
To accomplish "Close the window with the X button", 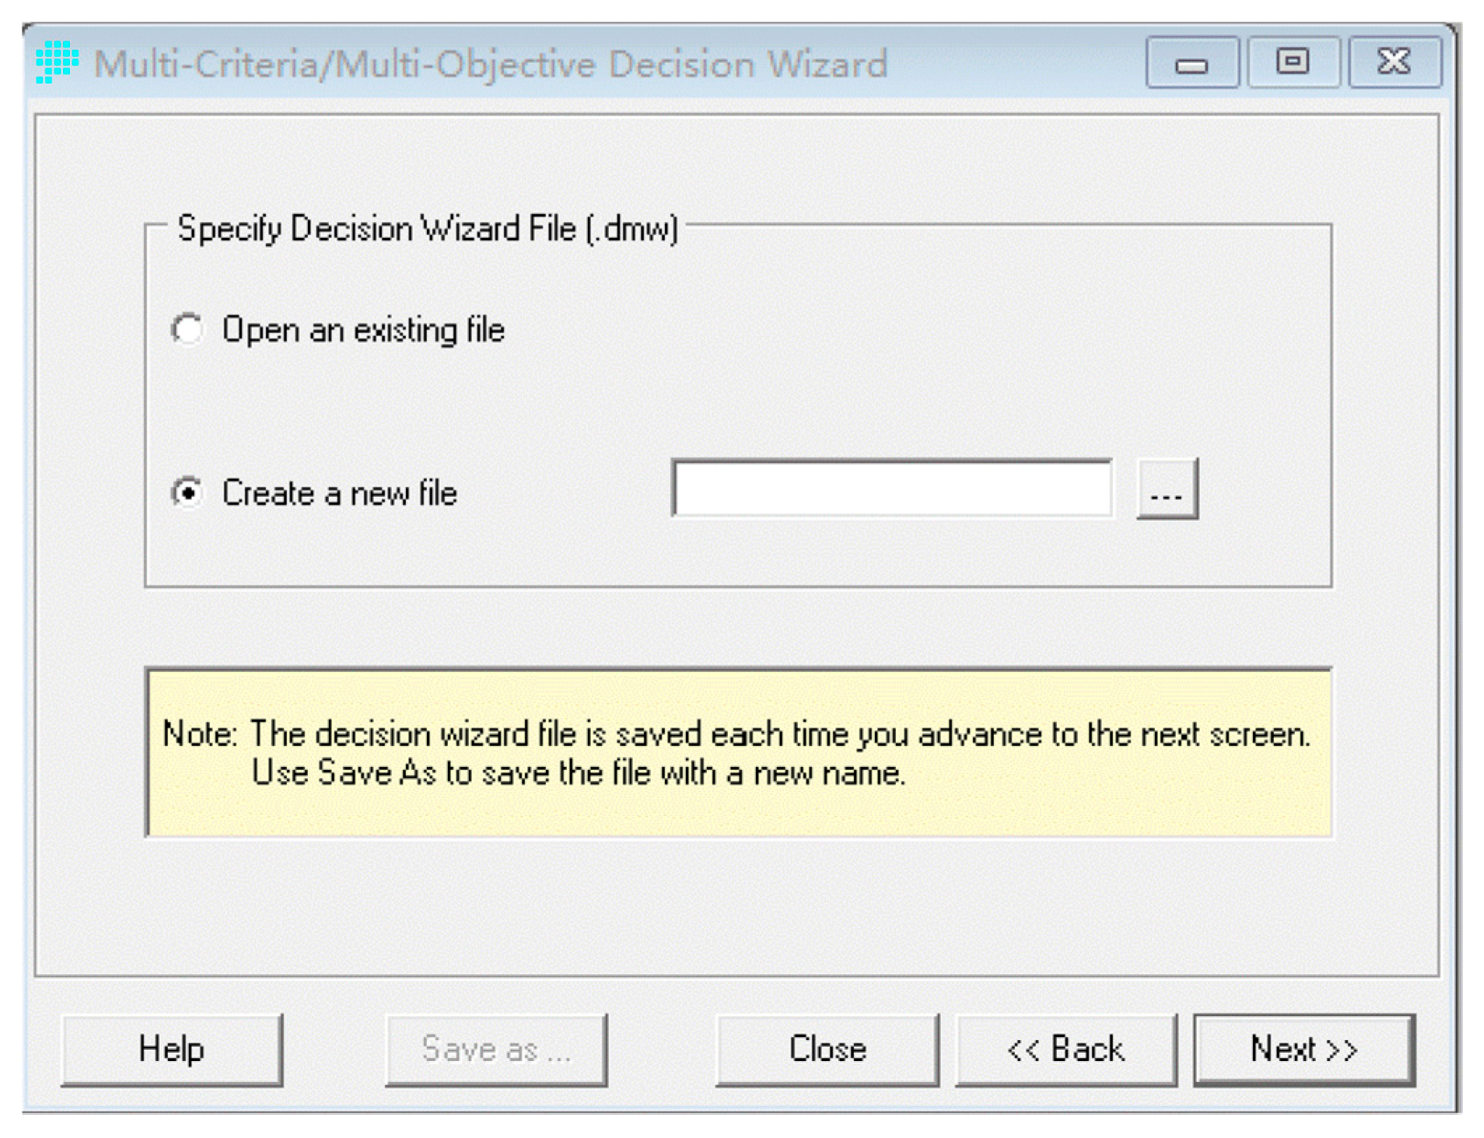I will pos(1393,63).
